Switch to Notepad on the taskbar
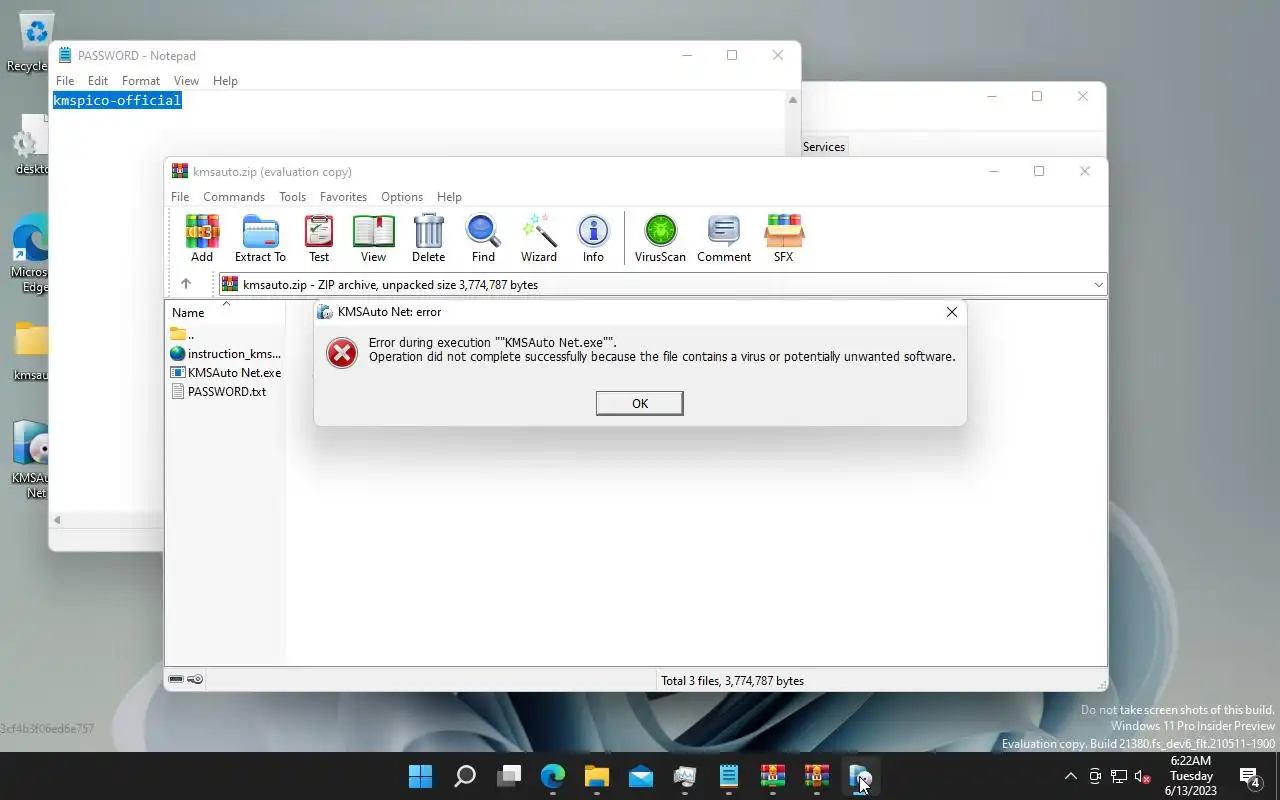Viewport: 1280px width, 800px height. tap(729, 776)
